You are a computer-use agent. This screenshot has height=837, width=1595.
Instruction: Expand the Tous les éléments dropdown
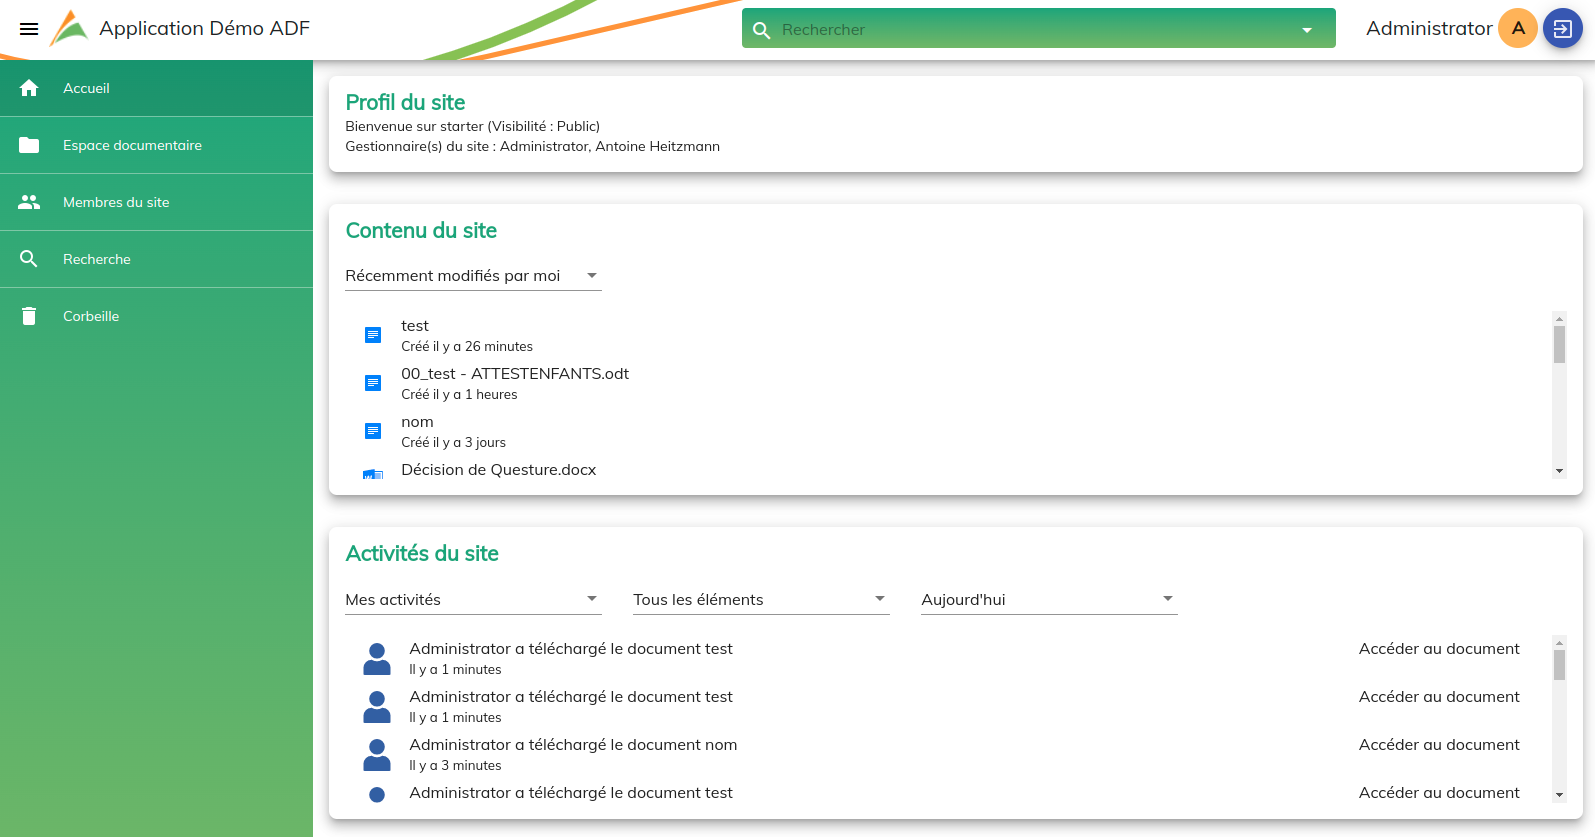[x=761, y=600]
